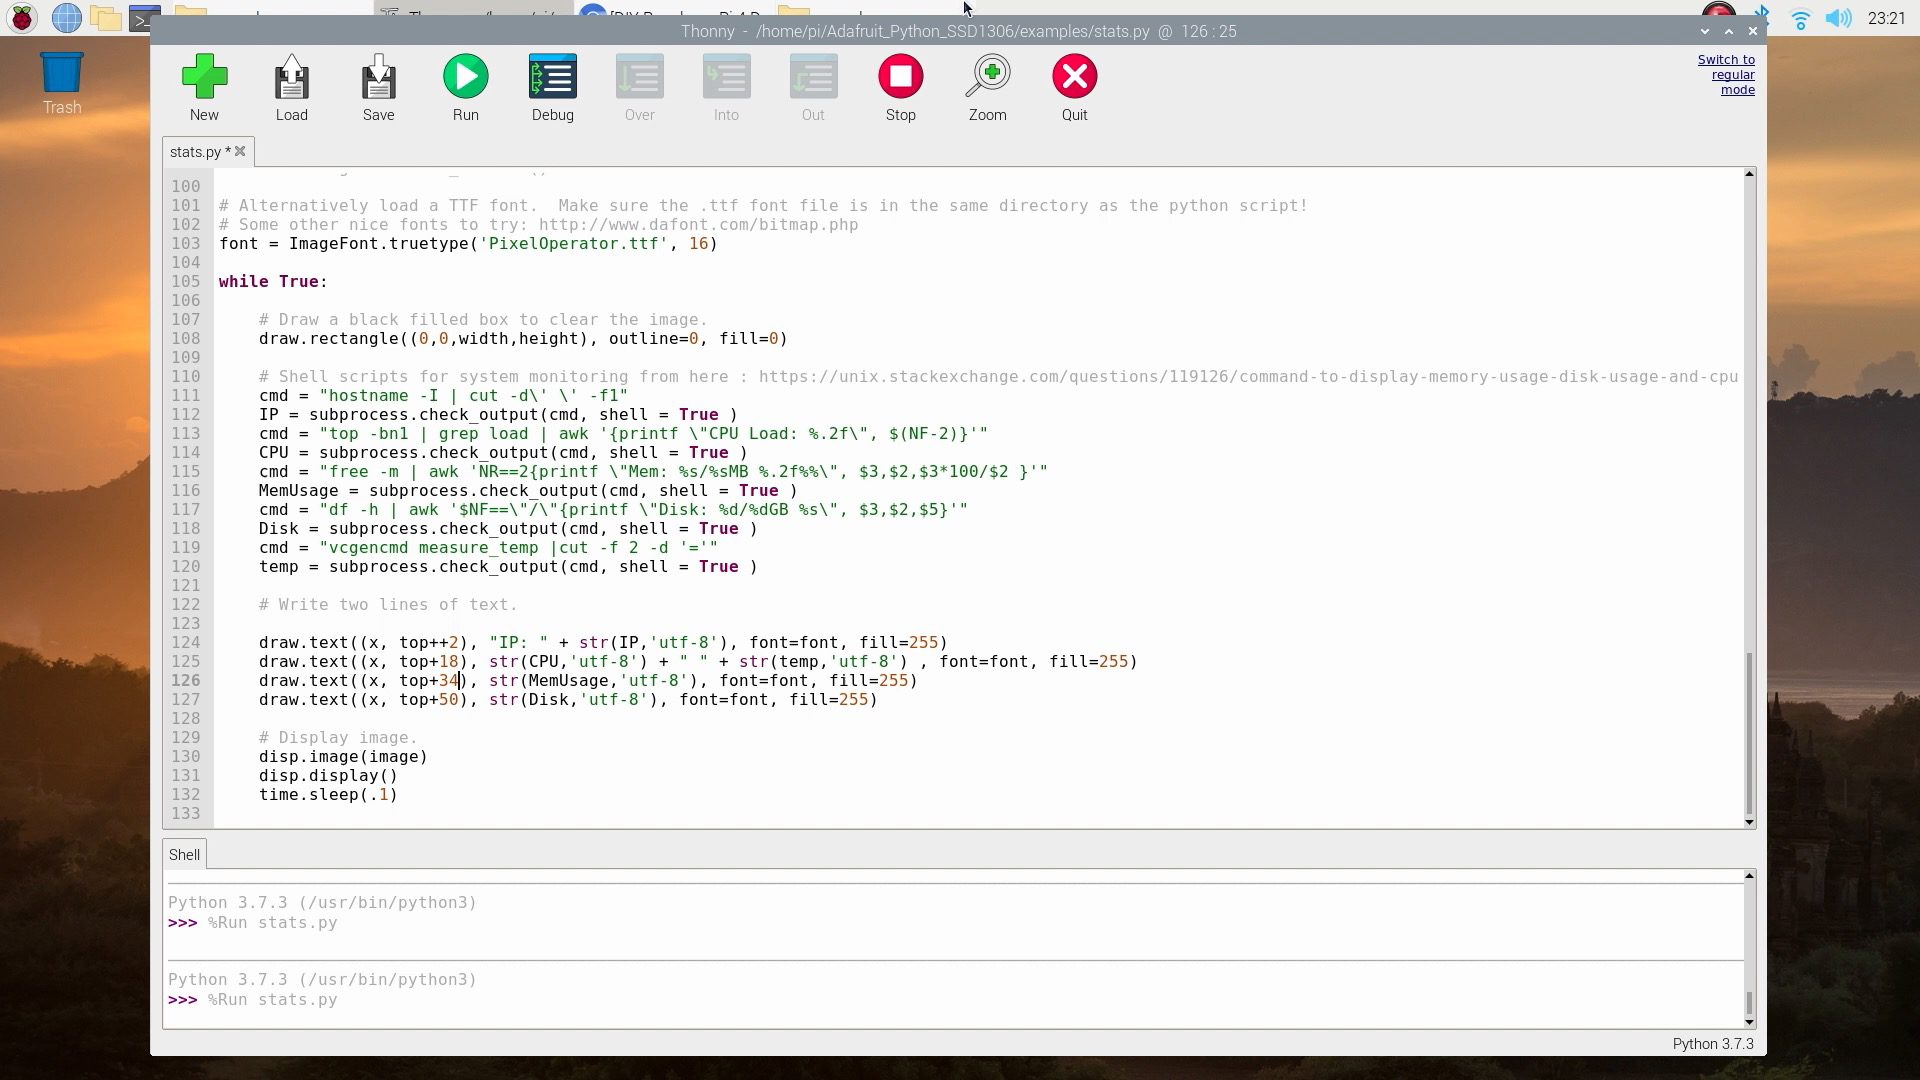Start the Debug tool
Screen dimensions: 1920x1080
[552, 78]
